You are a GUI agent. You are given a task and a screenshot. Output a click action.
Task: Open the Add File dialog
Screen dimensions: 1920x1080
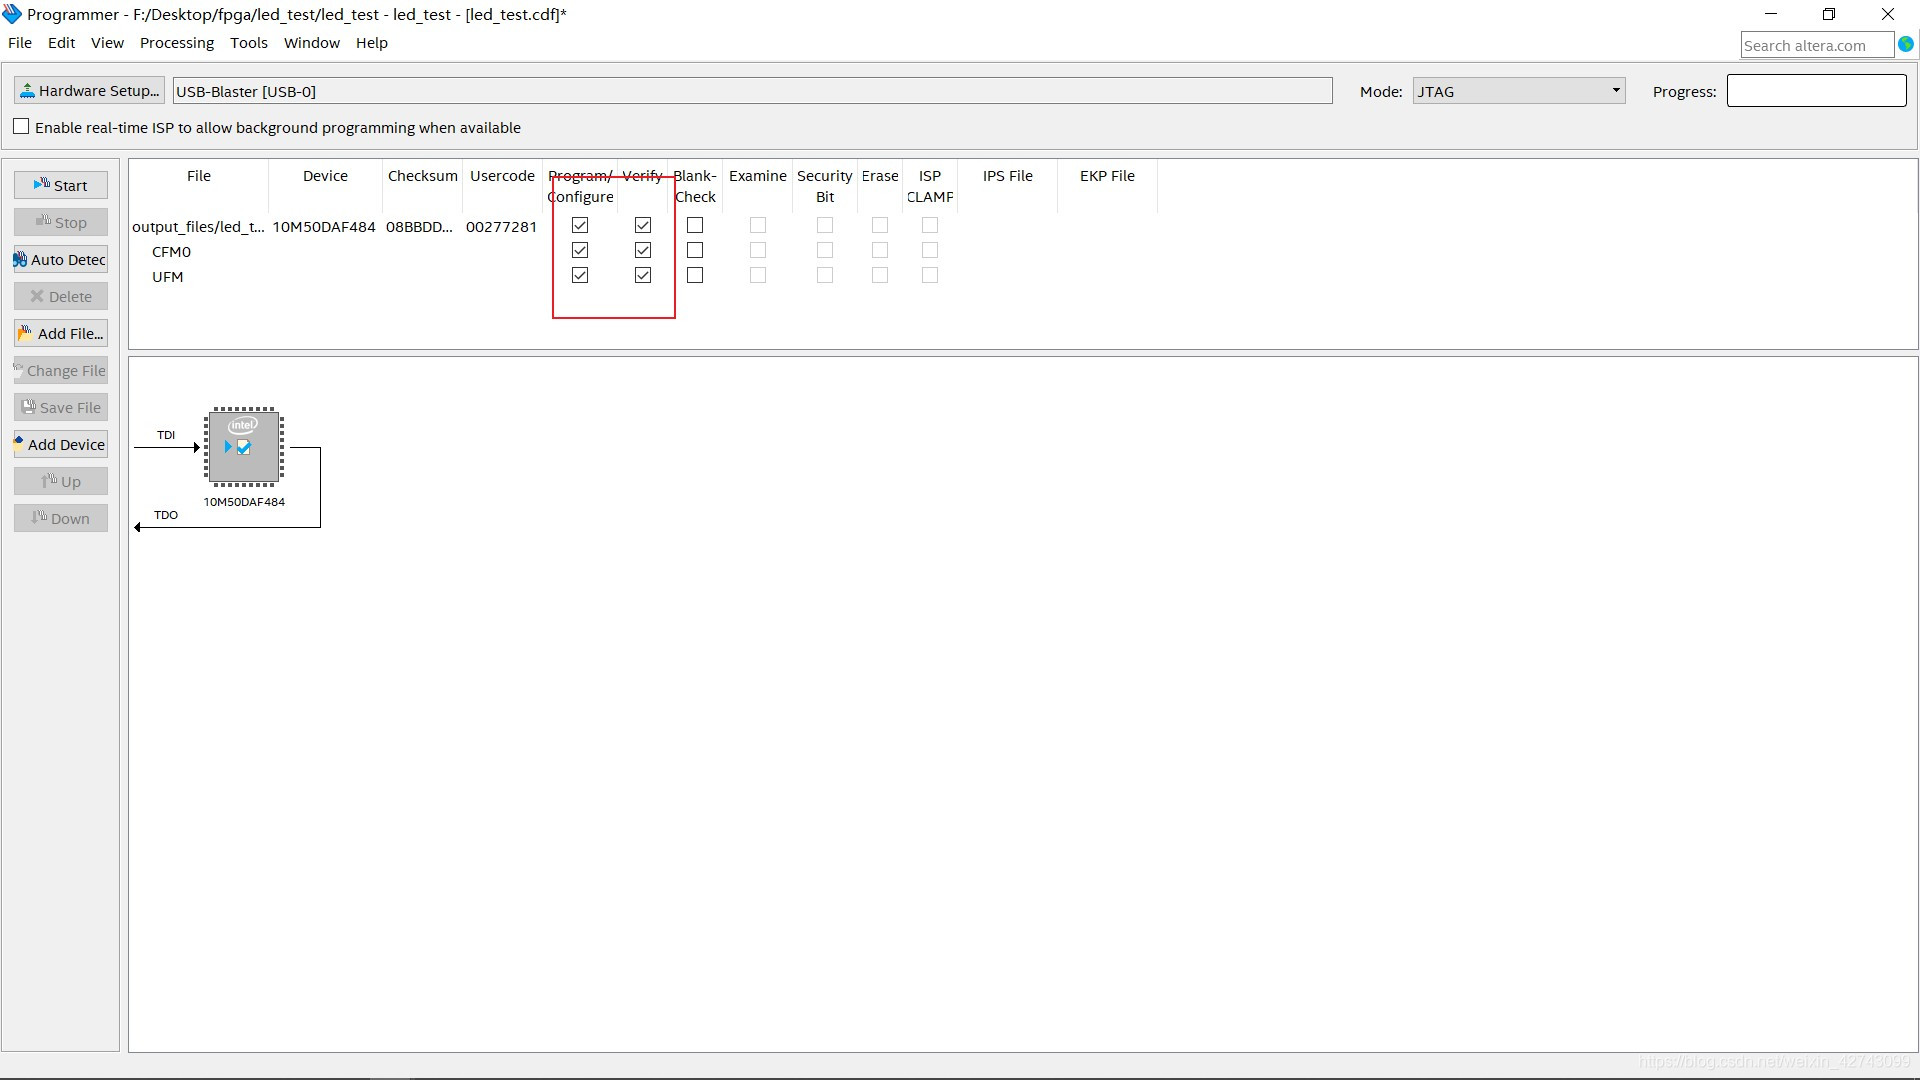[x=61, y=333]
